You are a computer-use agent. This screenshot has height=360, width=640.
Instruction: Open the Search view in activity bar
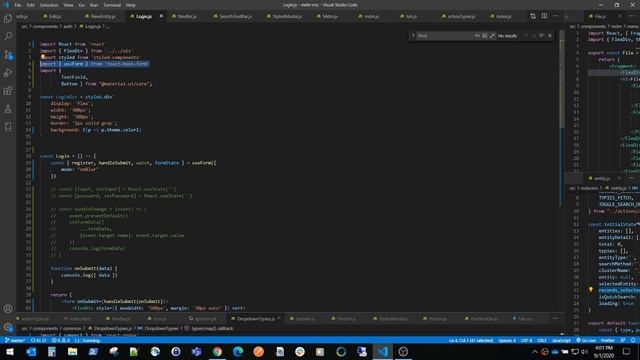coord(8,37)
